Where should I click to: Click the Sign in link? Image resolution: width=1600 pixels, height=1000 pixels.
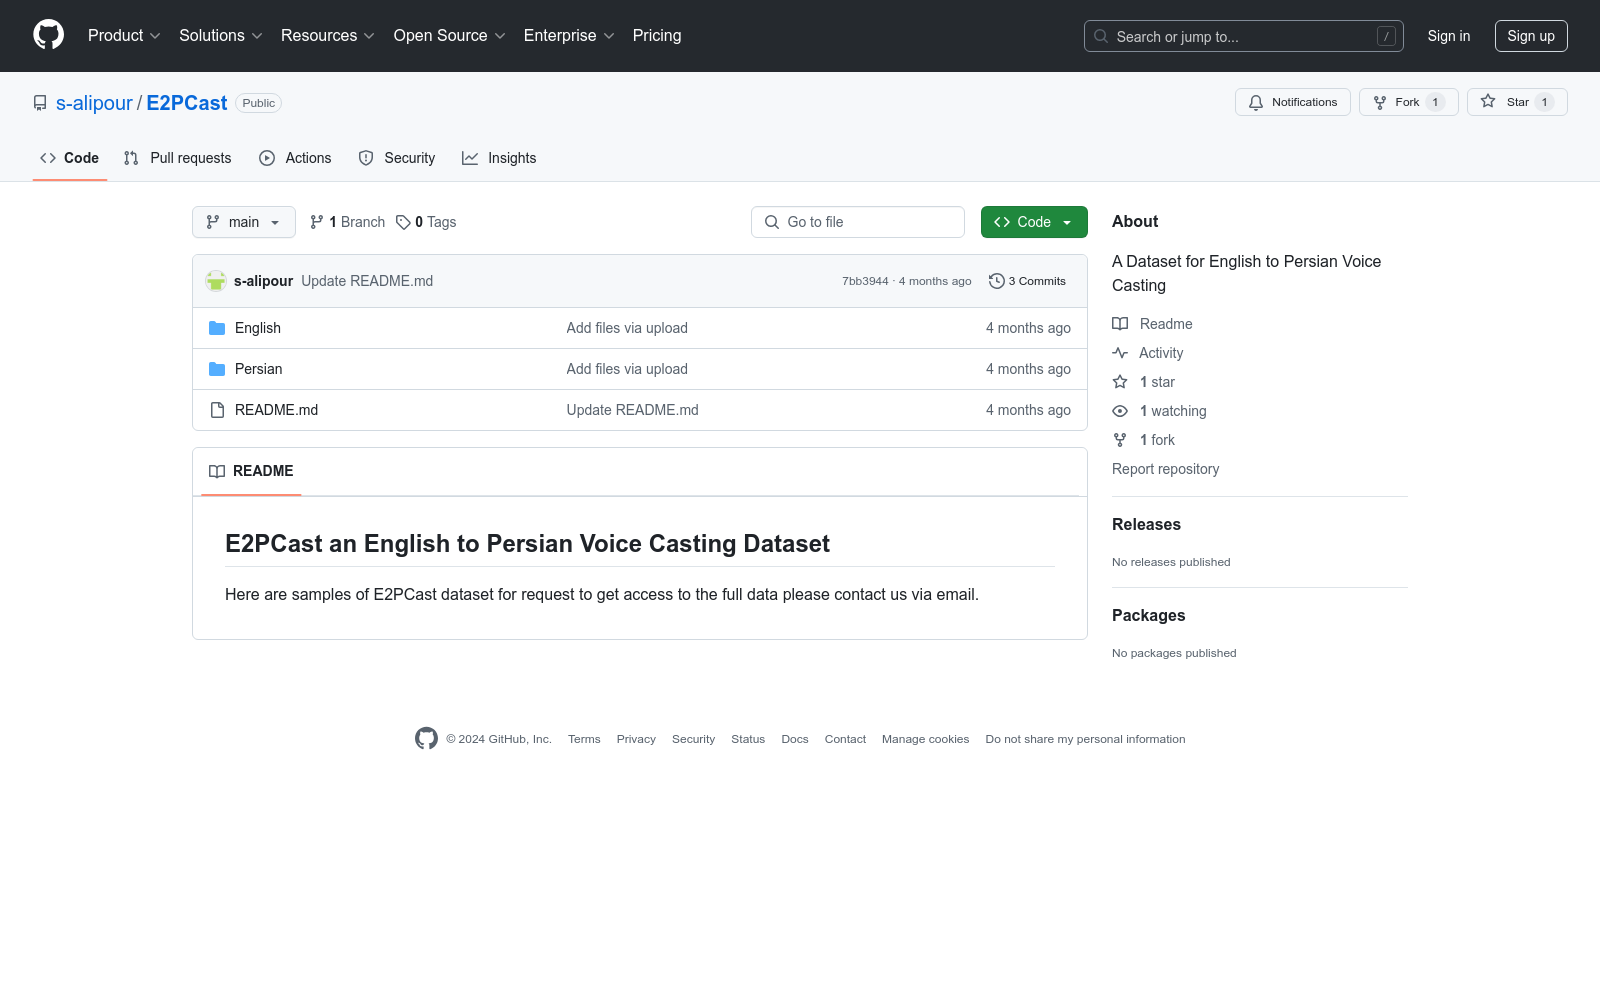1449,36
